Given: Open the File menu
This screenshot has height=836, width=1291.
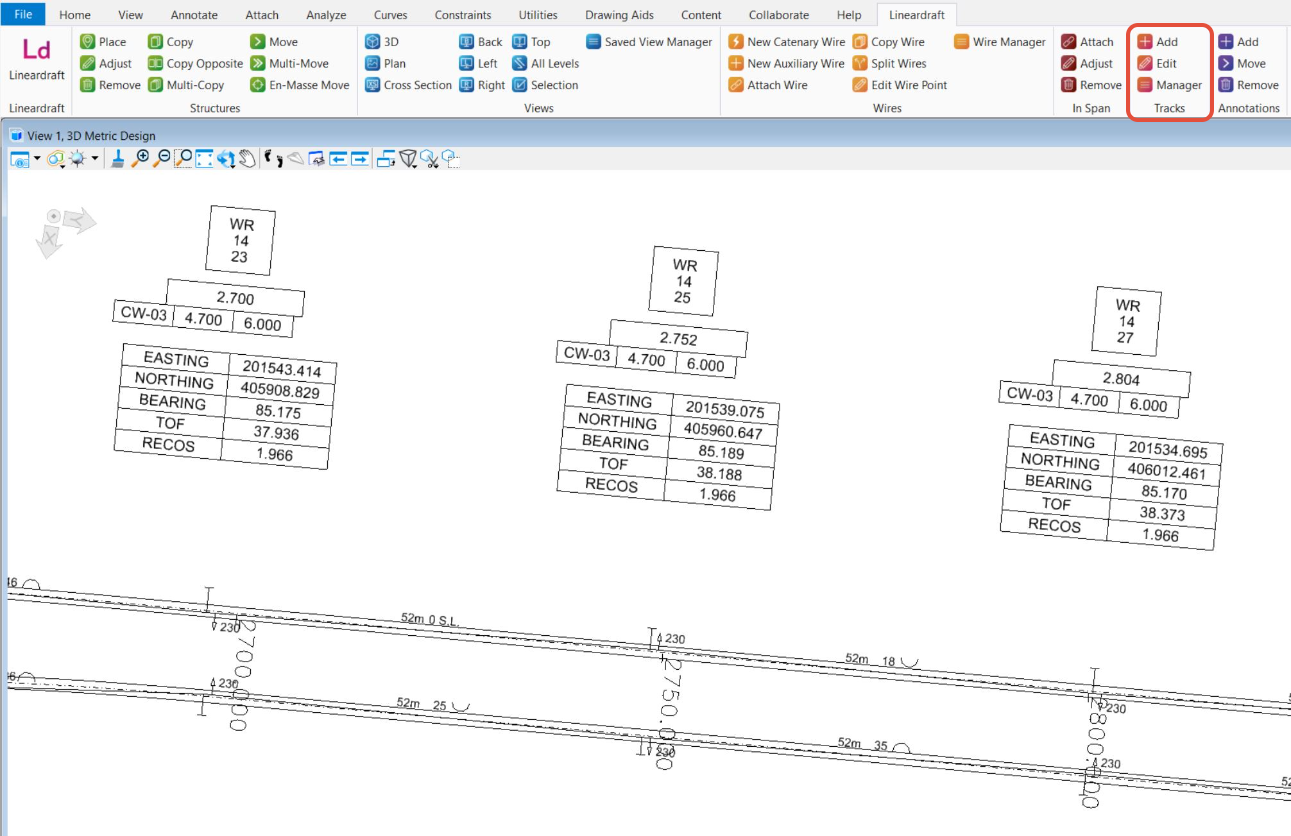Looking at the screenshot, I should pos(23,15).
